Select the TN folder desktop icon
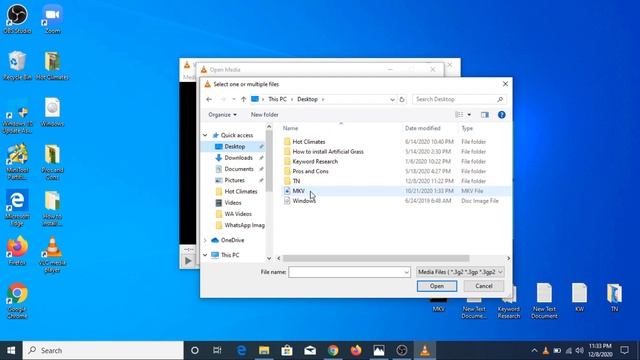 [x=614, y=297]
